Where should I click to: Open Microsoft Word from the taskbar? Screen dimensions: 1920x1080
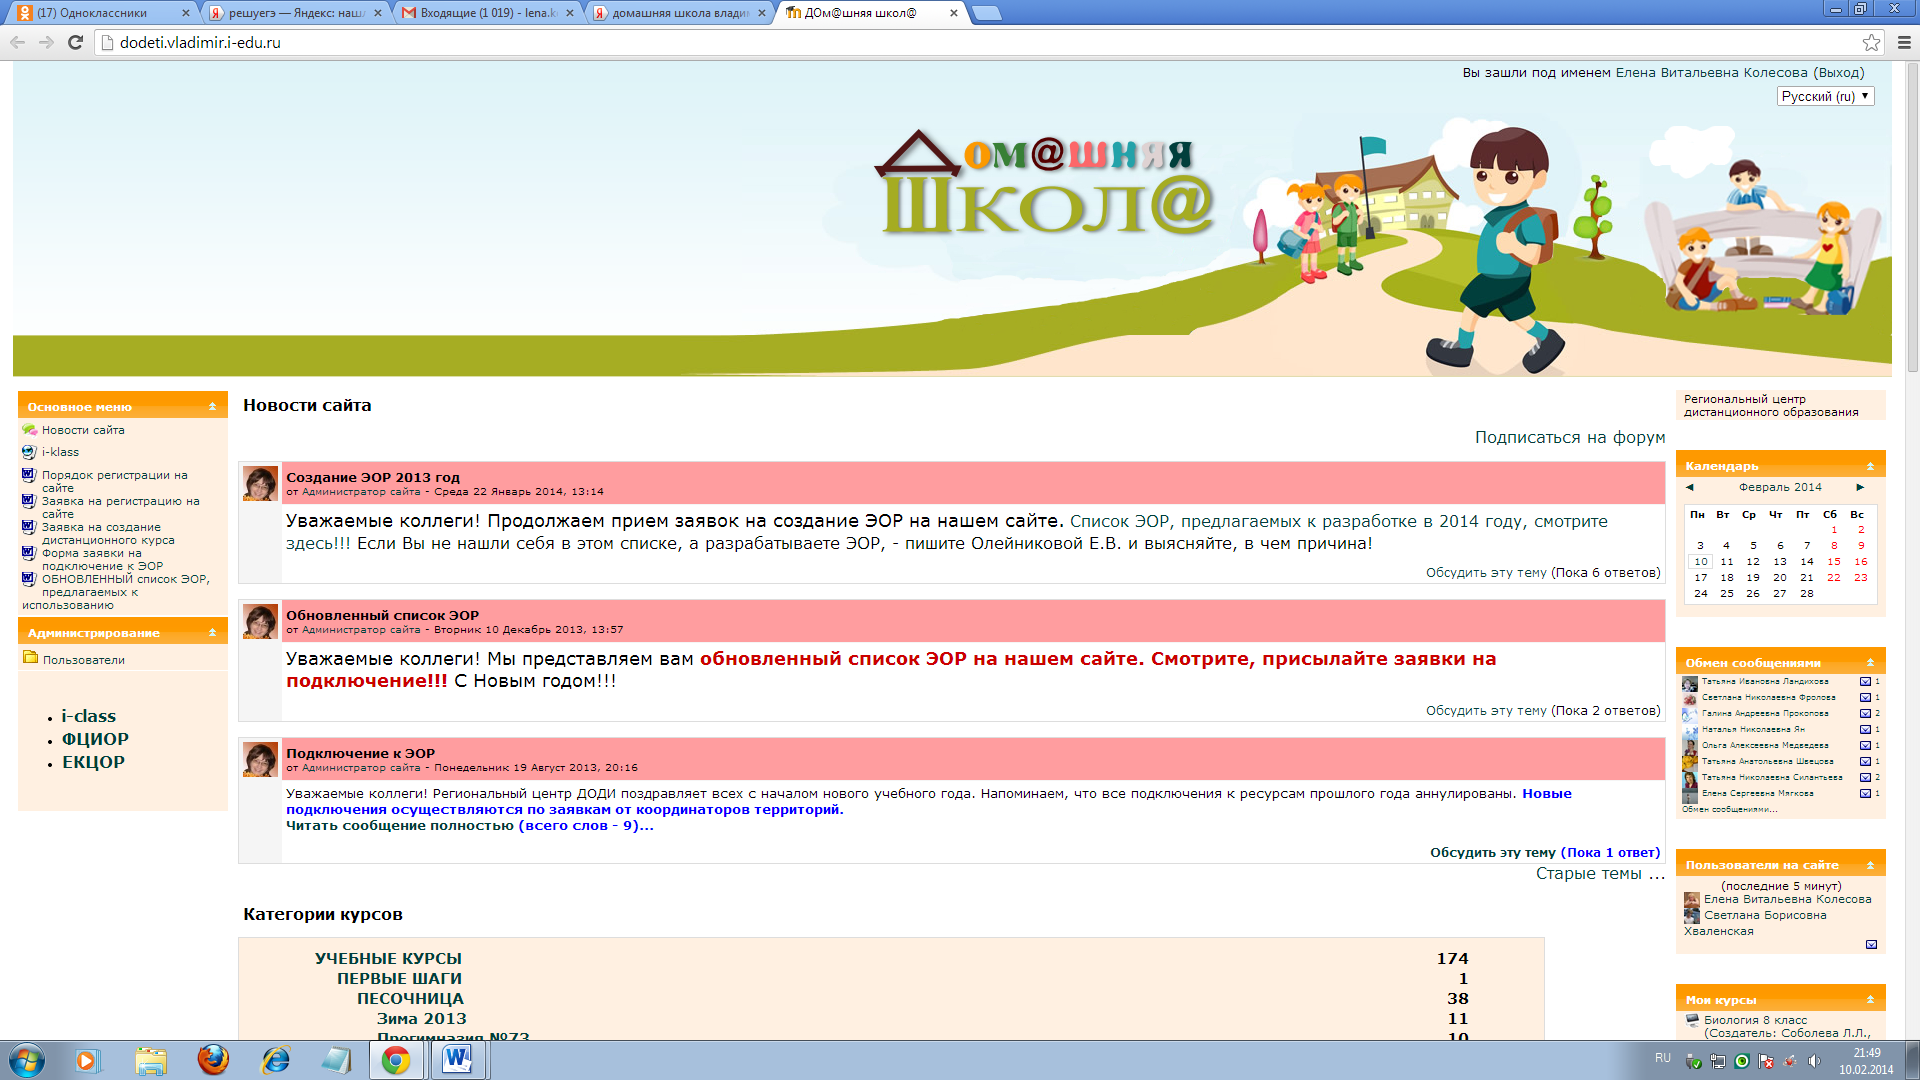[458, 1060]
